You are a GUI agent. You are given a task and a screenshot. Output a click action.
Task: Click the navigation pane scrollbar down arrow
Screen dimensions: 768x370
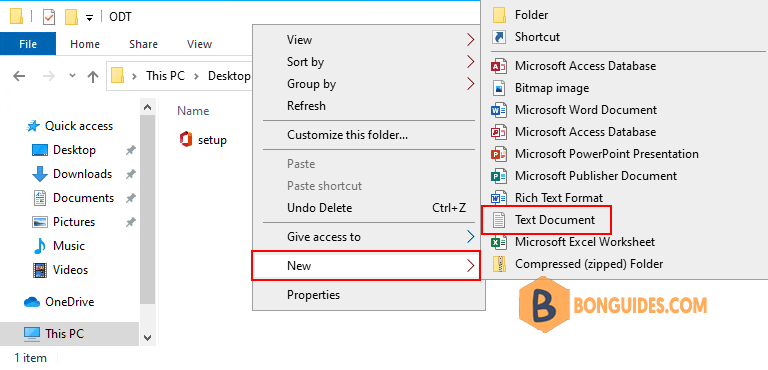(147, 337)
